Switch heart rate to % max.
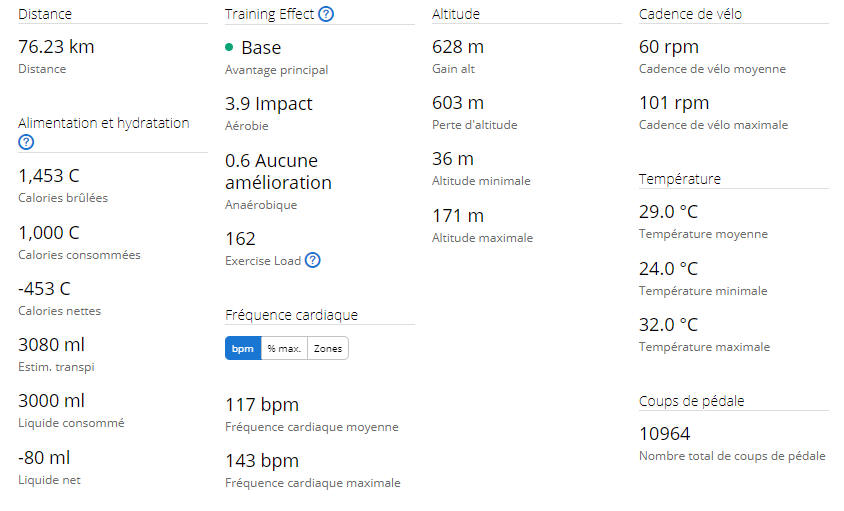This screenshot has height=511, width=844. pos(284,348)
